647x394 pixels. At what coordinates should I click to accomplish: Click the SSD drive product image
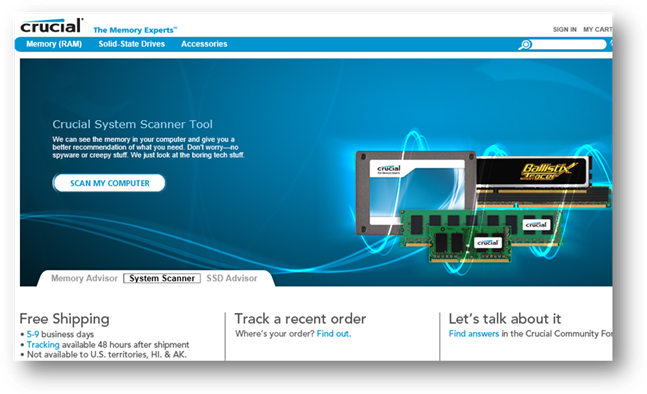415,192
